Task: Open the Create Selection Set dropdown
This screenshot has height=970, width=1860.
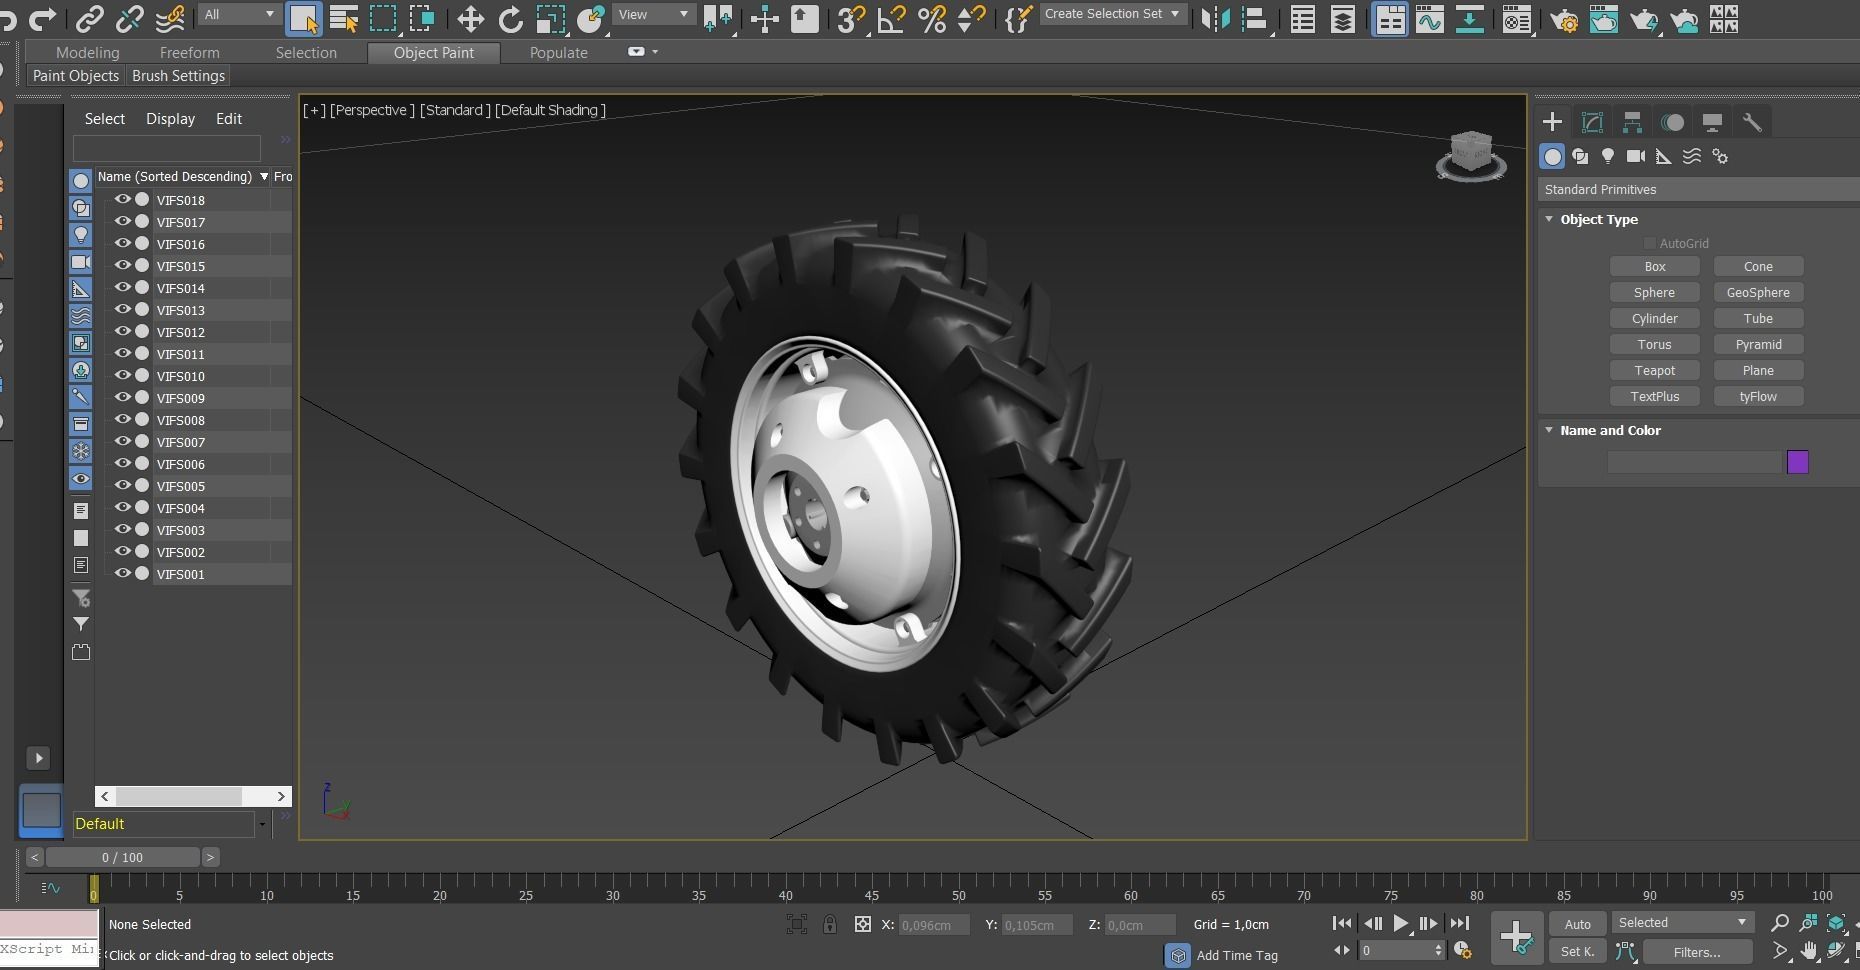Action: coord(1113,14)
